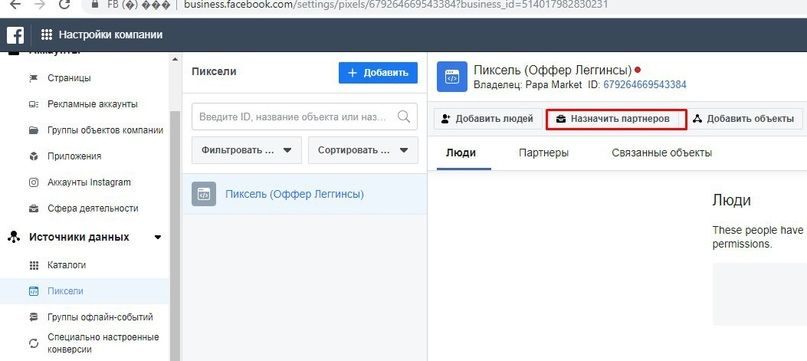This screenshot has height=361, width=807.
Task: Click the Владелец: Papa Market text
Action: pos(528,84)
